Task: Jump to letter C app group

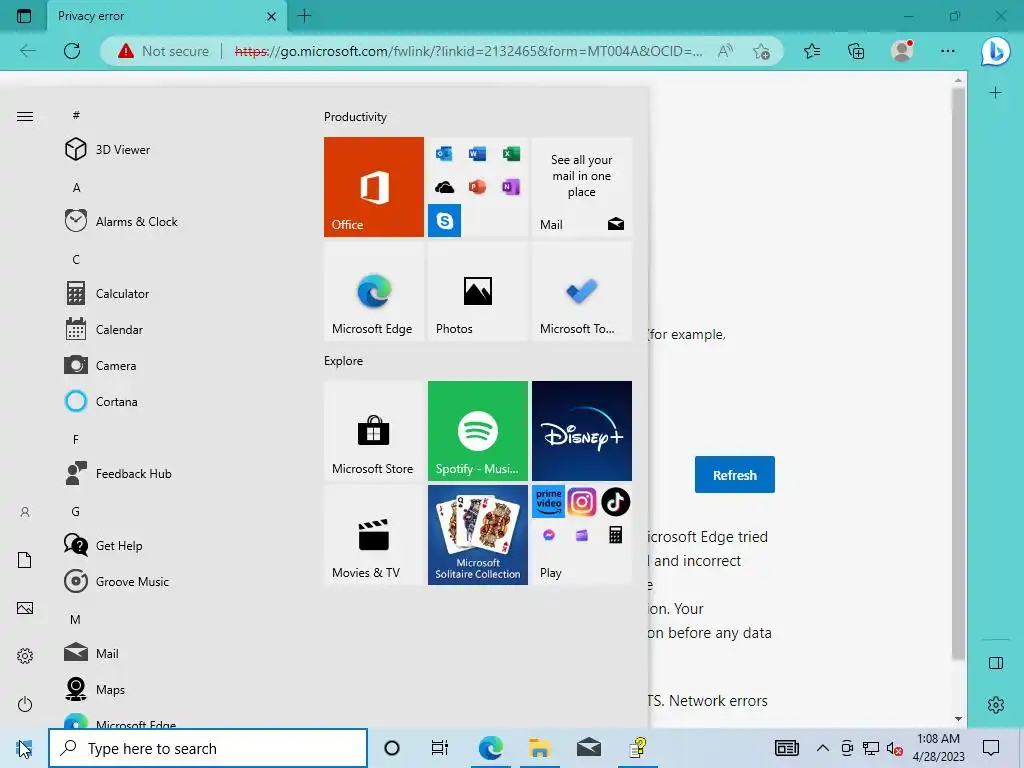Action: point(76,259)
